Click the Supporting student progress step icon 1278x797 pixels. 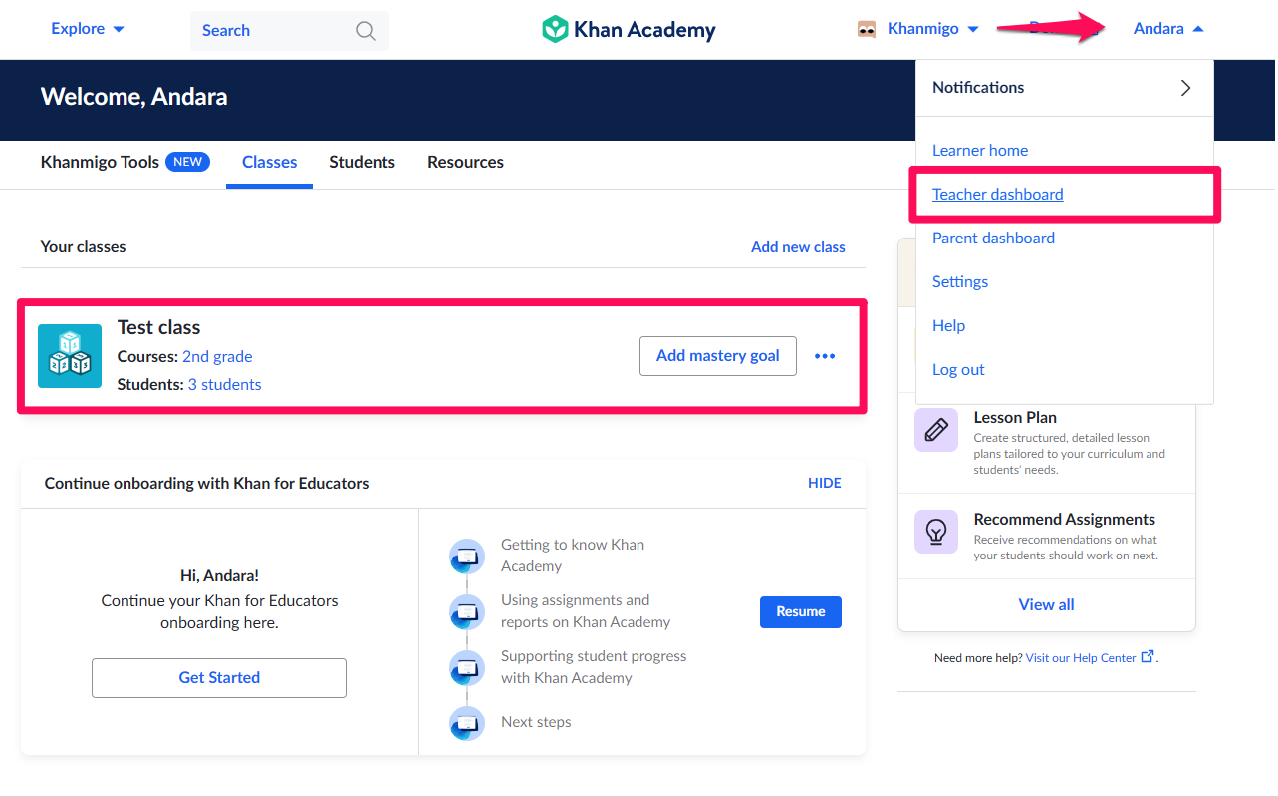coord(466,668)
